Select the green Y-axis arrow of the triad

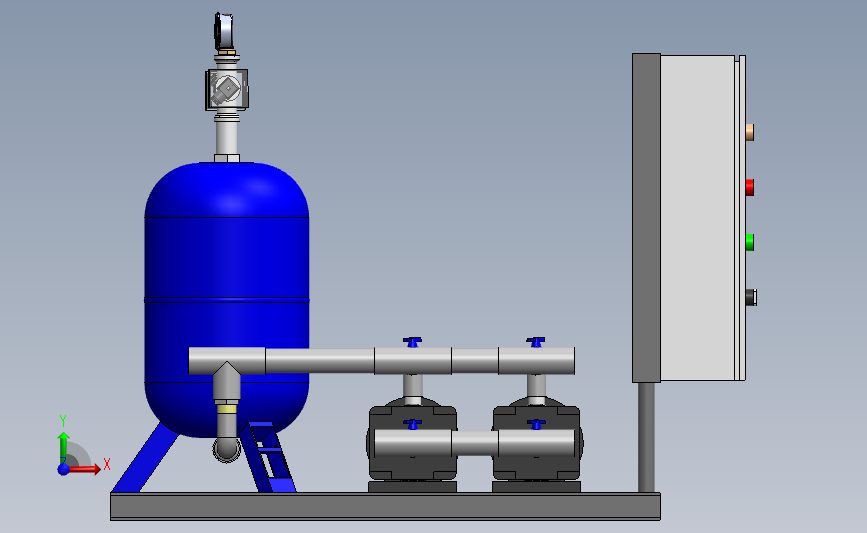(64, 447)
